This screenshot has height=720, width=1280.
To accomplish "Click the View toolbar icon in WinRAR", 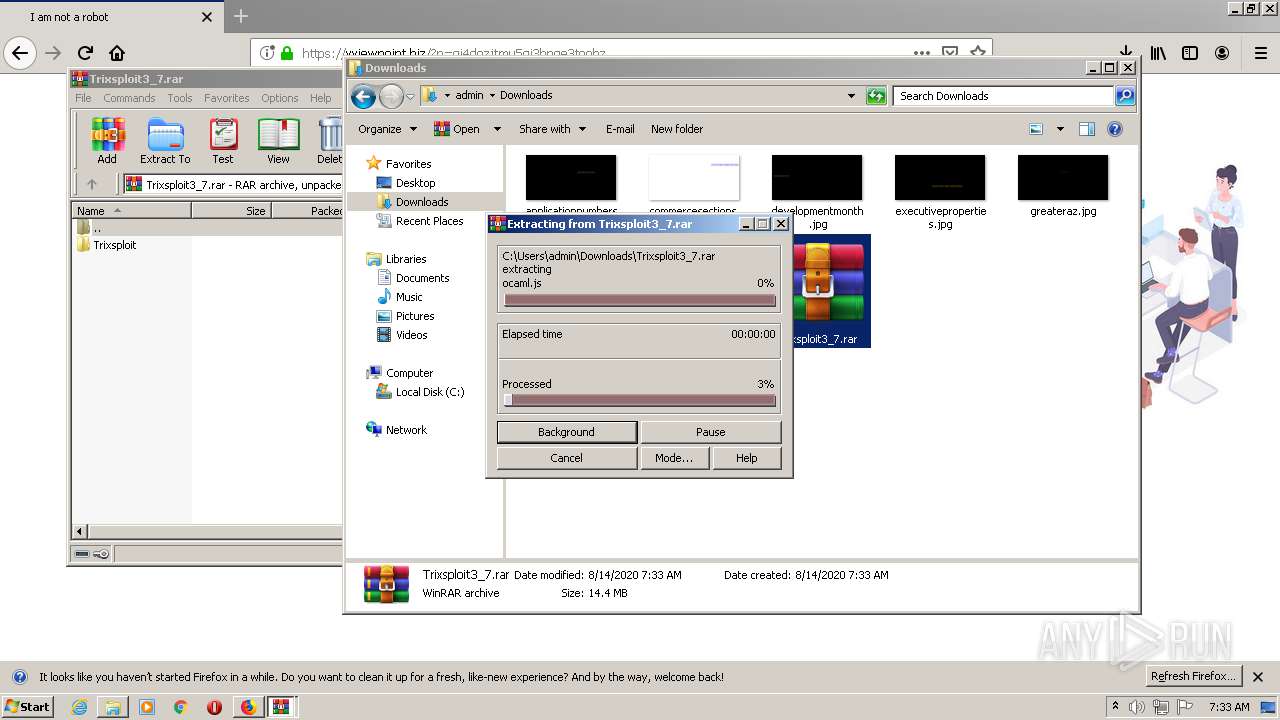I will pos(278,141).
